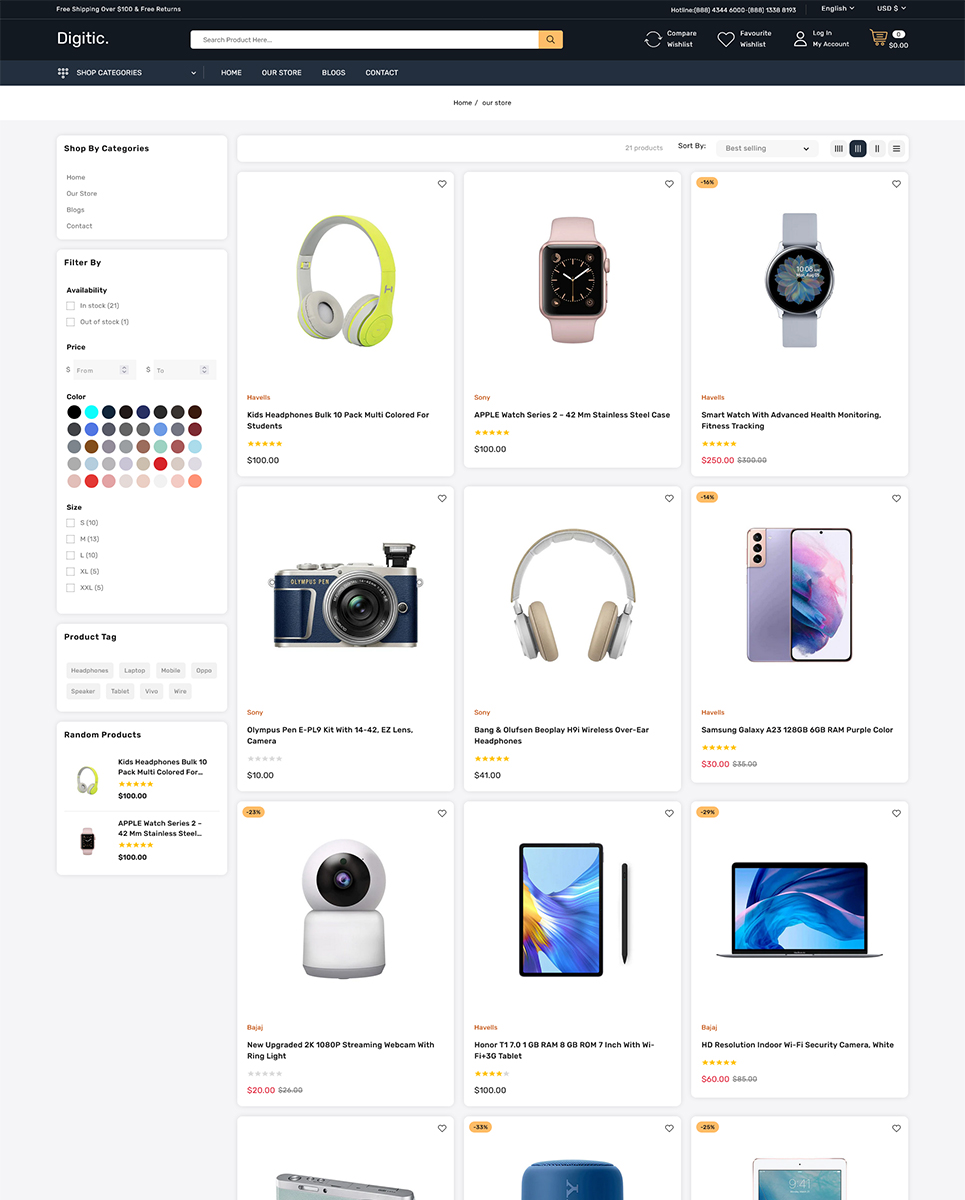The height and width of the screenshot is (1200, 965).
Task: Tick the XL size checkbox
Action: click(x=71, y=571)
